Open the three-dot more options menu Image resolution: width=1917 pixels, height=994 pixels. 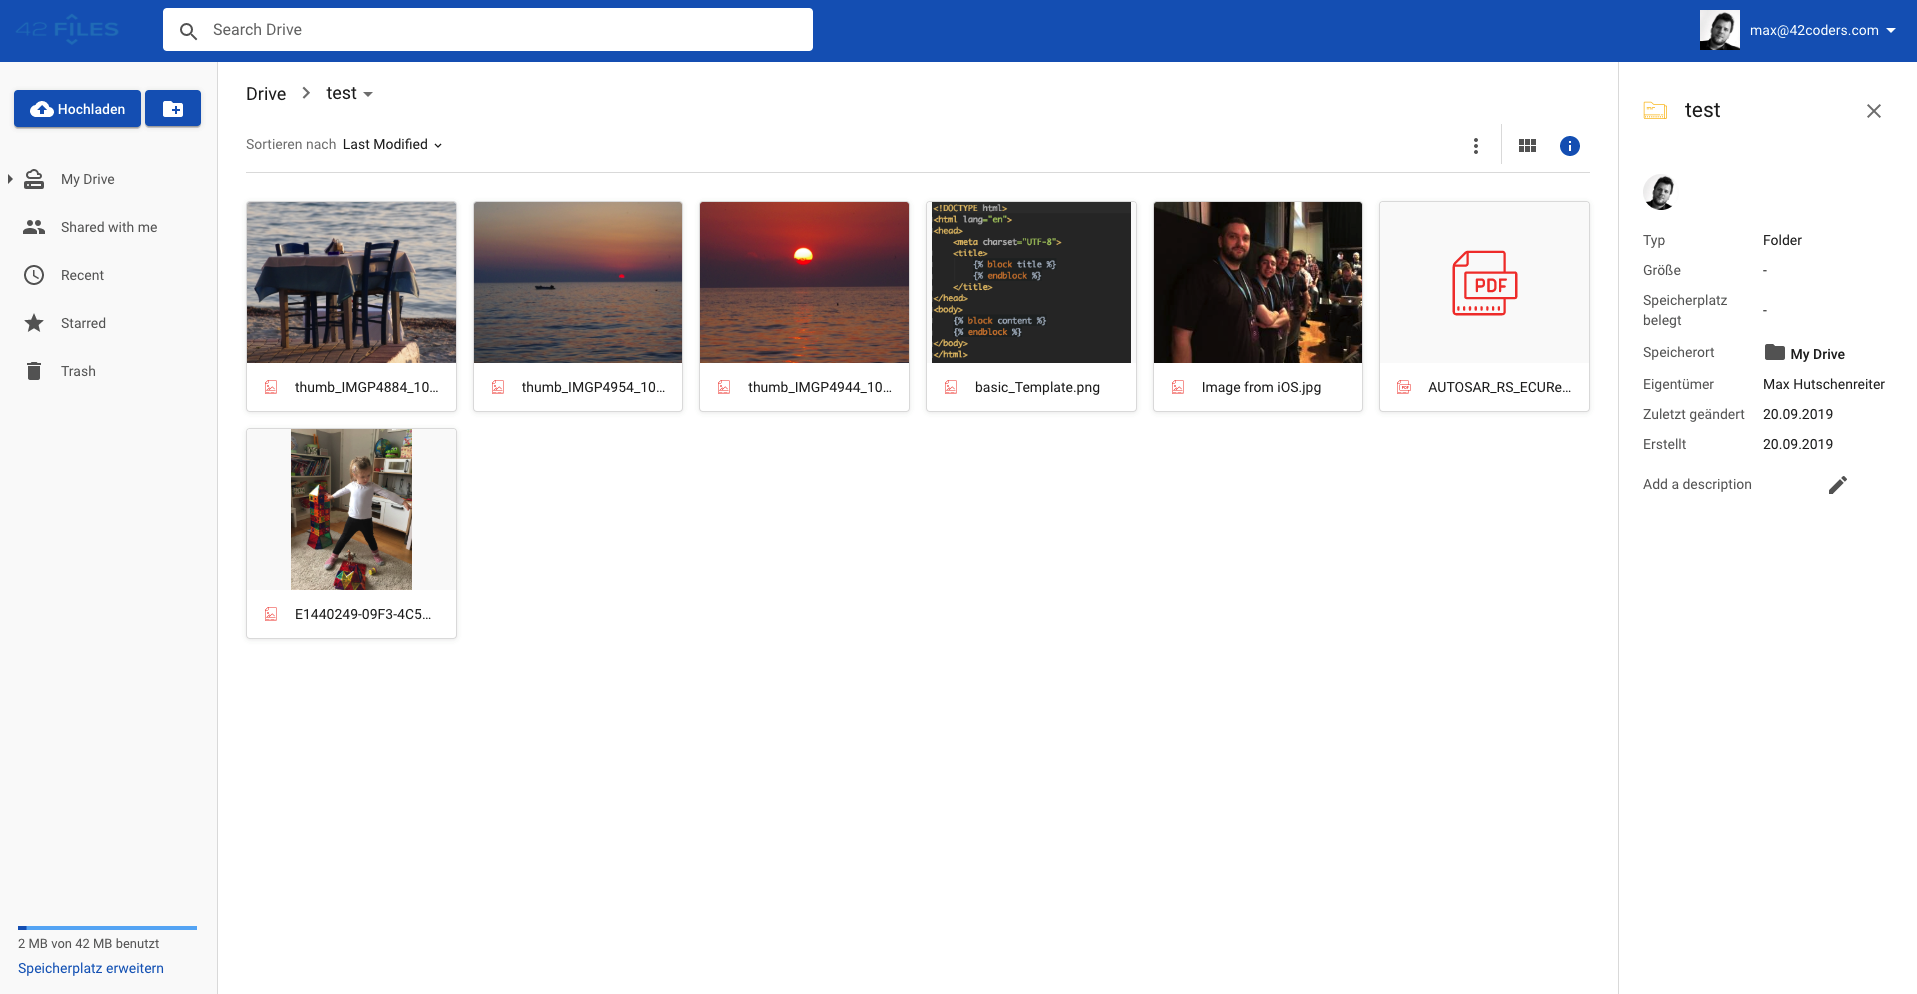(1476, 146)
